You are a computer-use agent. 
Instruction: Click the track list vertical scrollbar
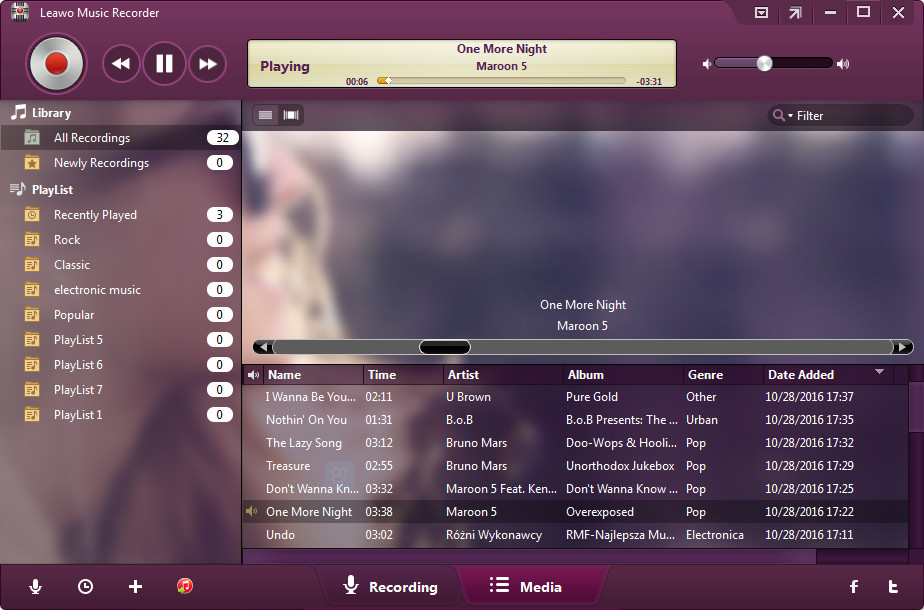point(916,407)
